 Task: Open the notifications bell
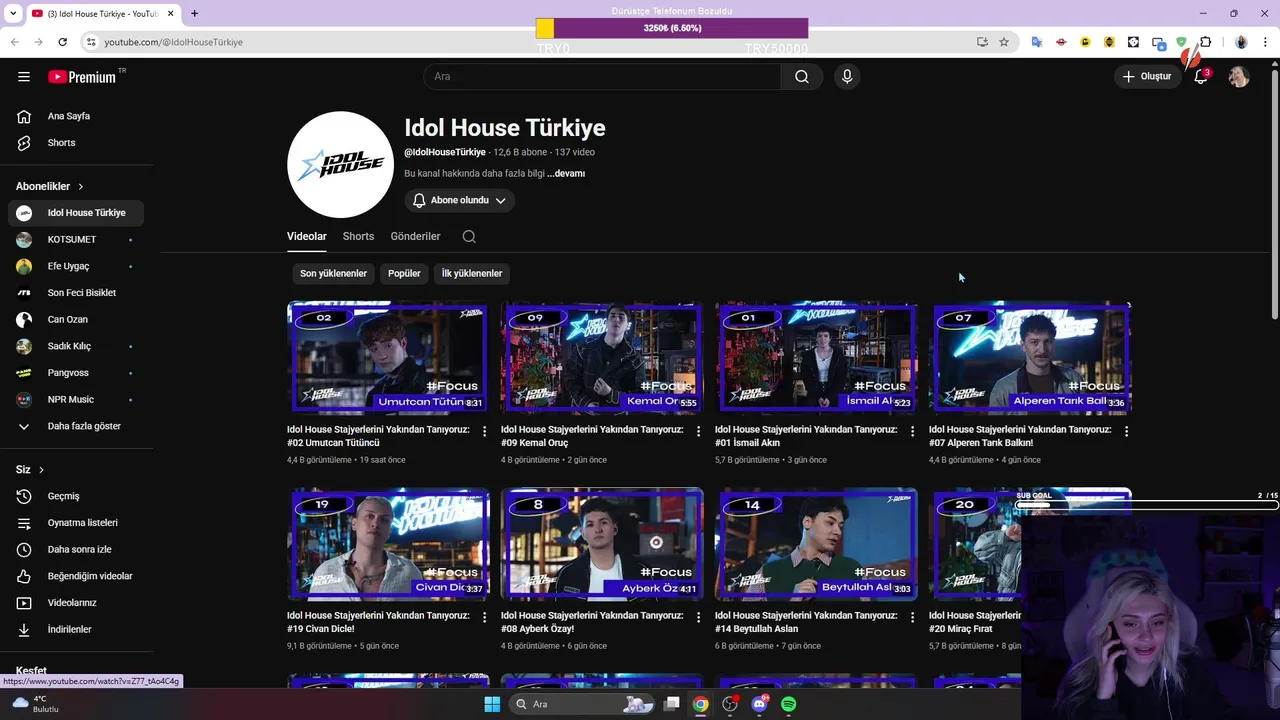pos(1201,76)
